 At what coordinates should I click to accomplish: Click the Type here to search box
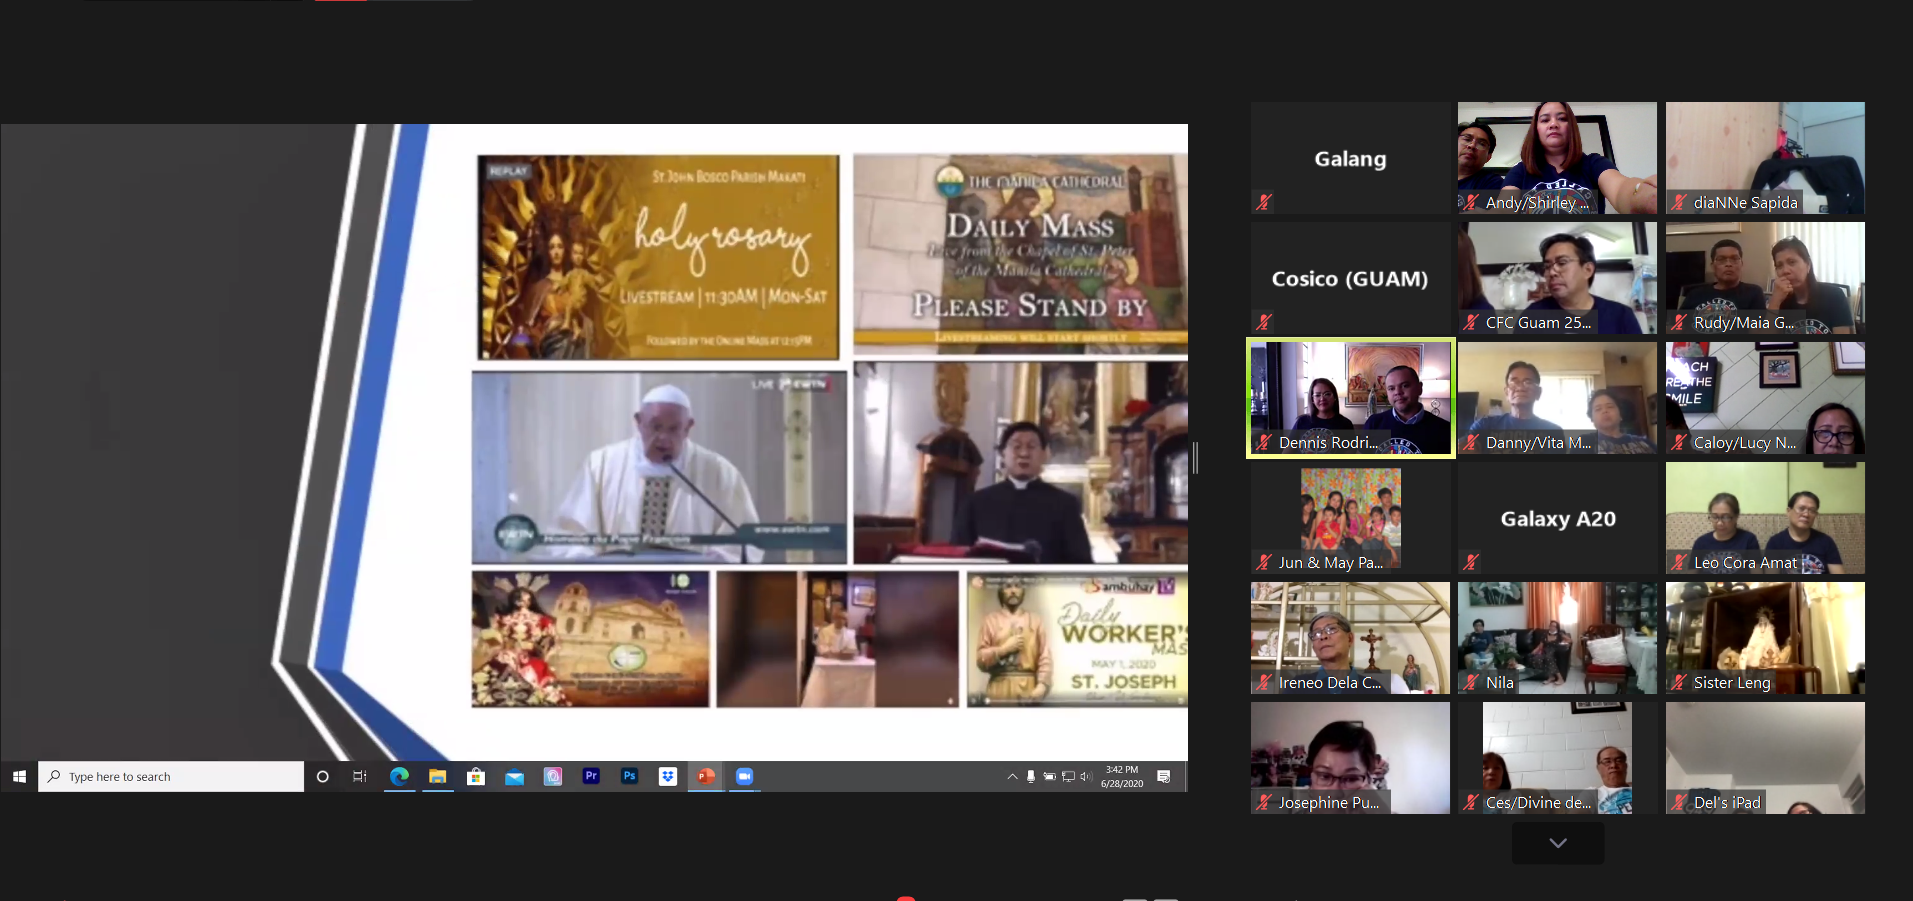pyautogui.click(x=171, y=776)
